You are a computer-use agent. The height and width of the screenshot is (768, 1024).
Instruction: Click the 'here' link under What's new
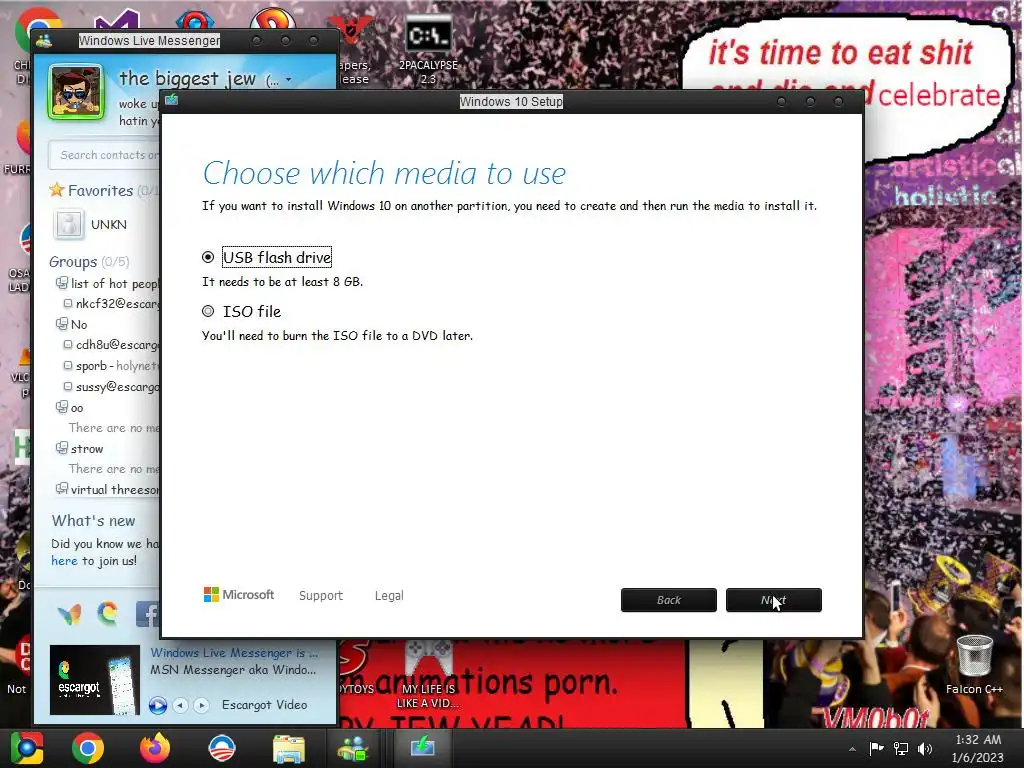64,561
